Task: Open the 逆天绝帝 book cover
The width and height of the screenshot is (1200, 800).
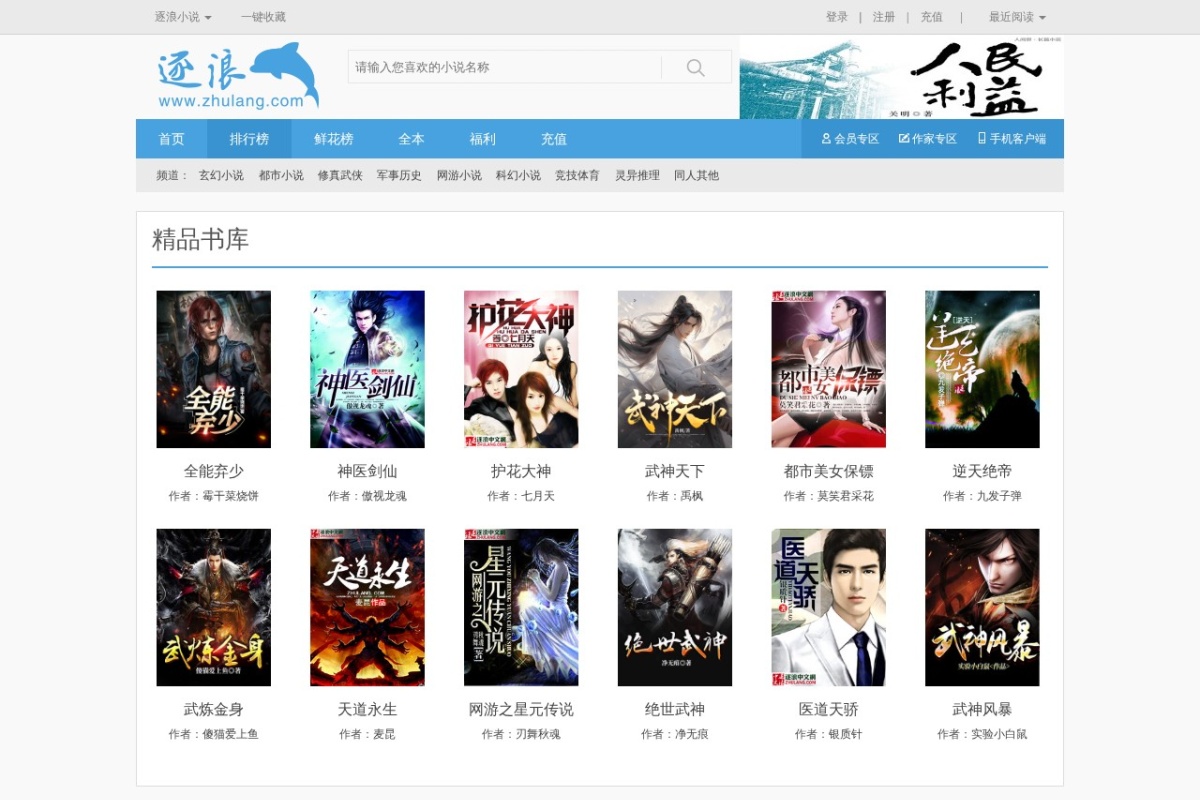Action: [x=982, y=369]
